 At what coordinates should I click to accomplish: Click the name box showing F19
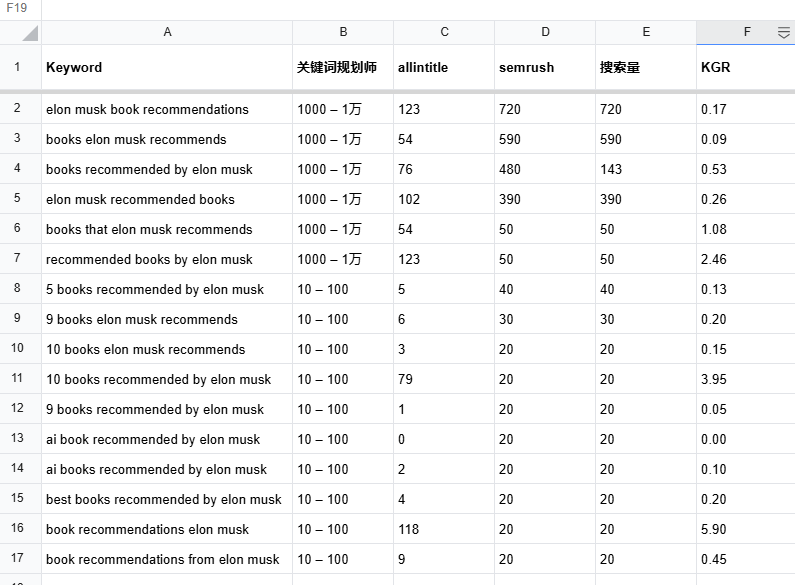[18, 8]
